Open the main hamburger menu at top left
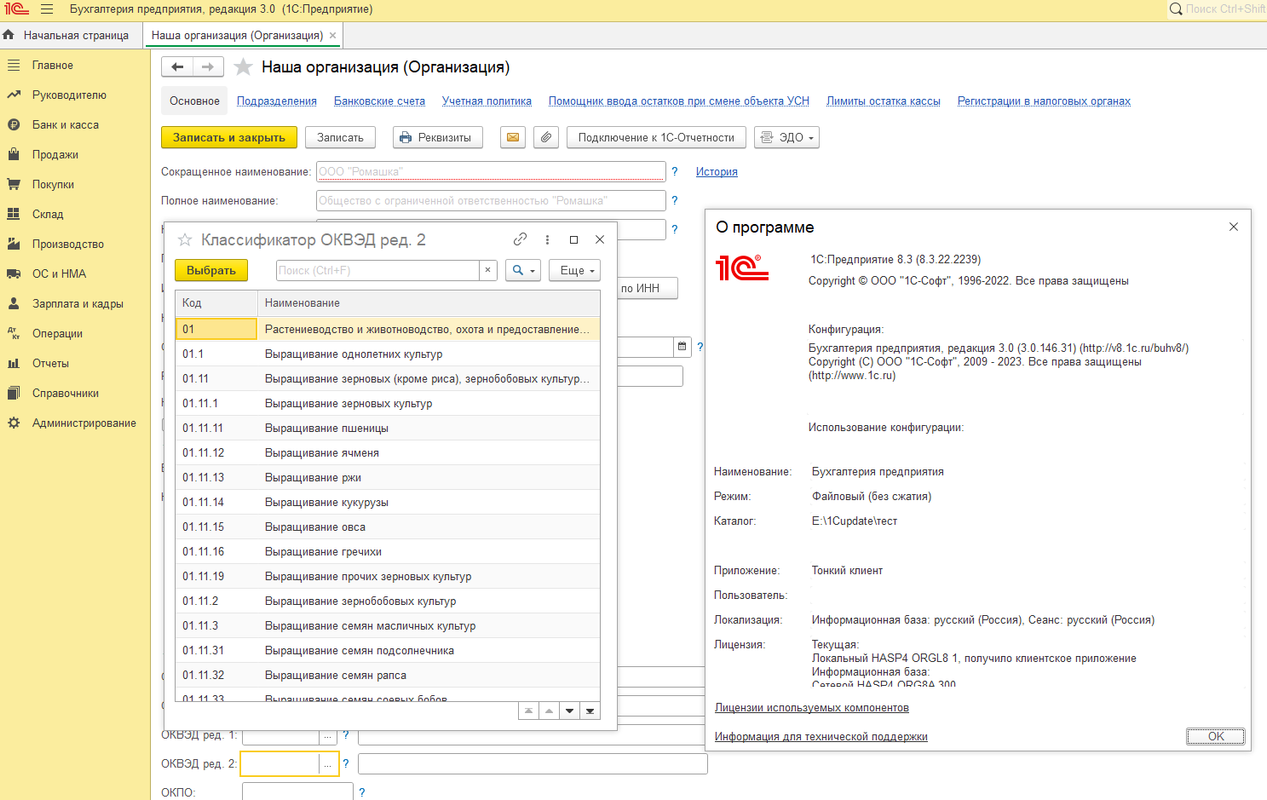Image resolution: width=1267 pixels, height=800 pixels. point(46,9)
